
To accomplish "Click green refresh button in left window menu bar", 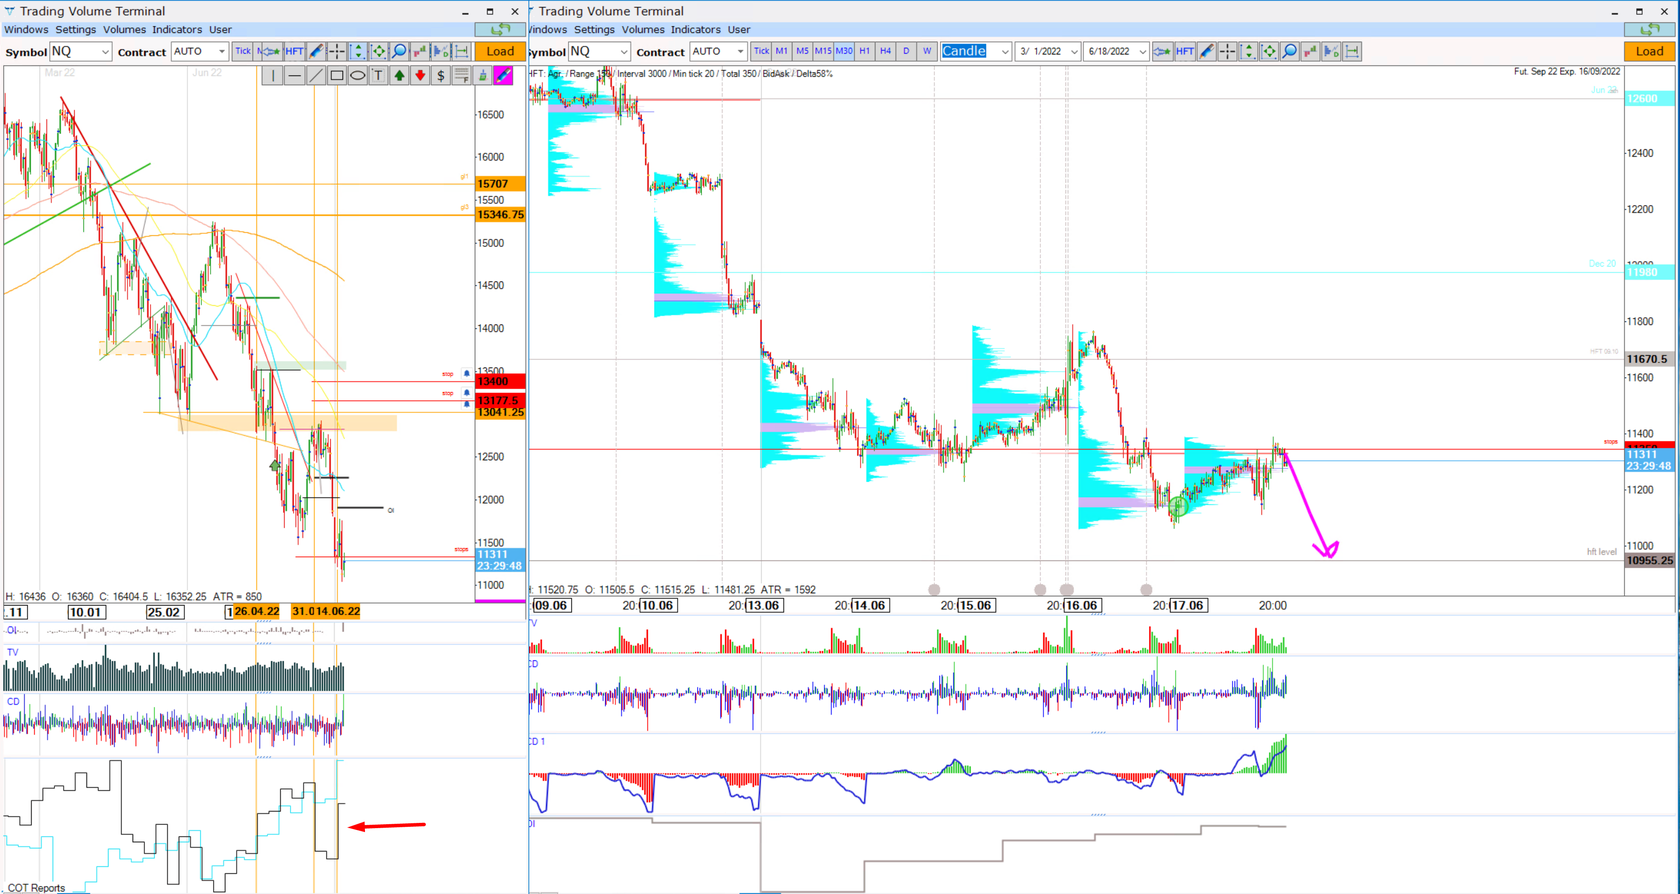I will (x=500, y=30).
